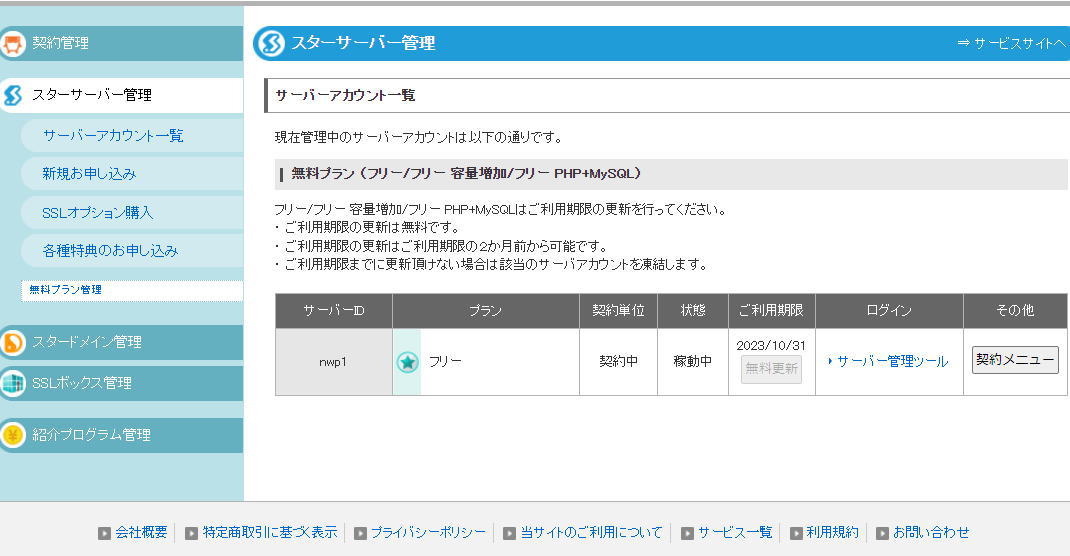Viewport: 1070px width, 556px height.
Task: Go to 各種特典のお申し込み
Action: point(110,251)
